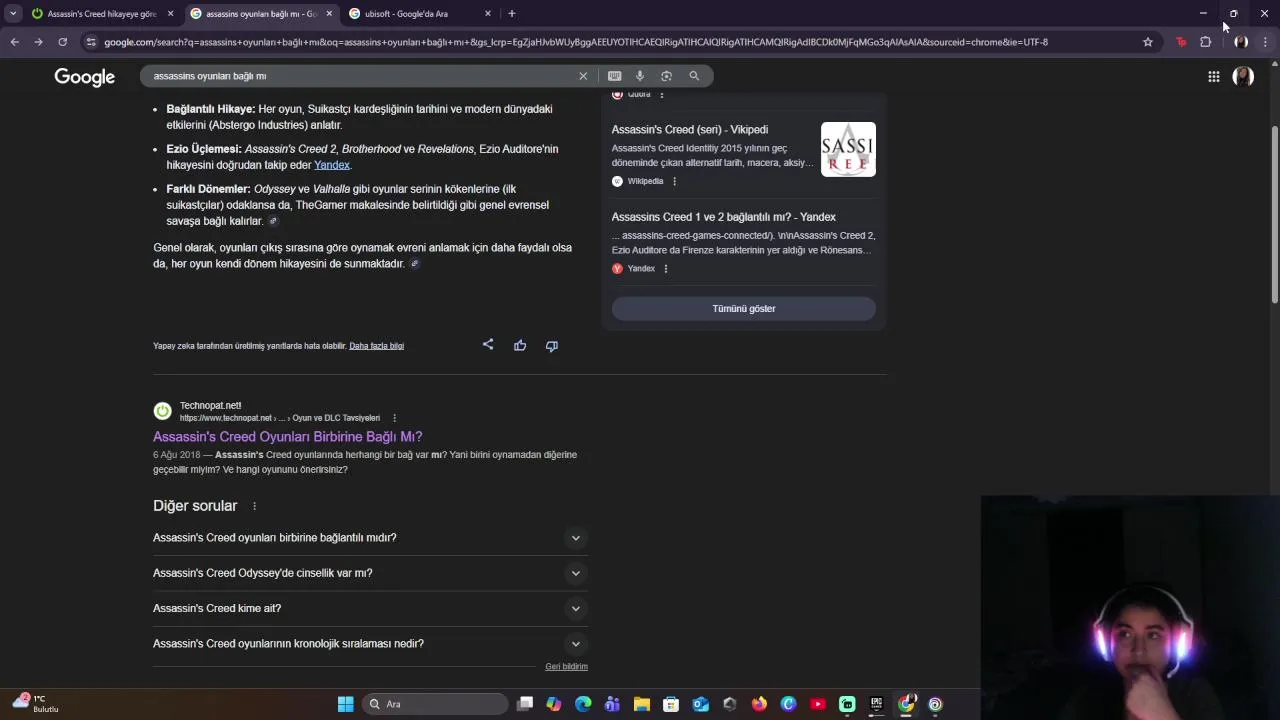Follow the Yandex link in the Ezio paragraph

[x=331, y=165]
